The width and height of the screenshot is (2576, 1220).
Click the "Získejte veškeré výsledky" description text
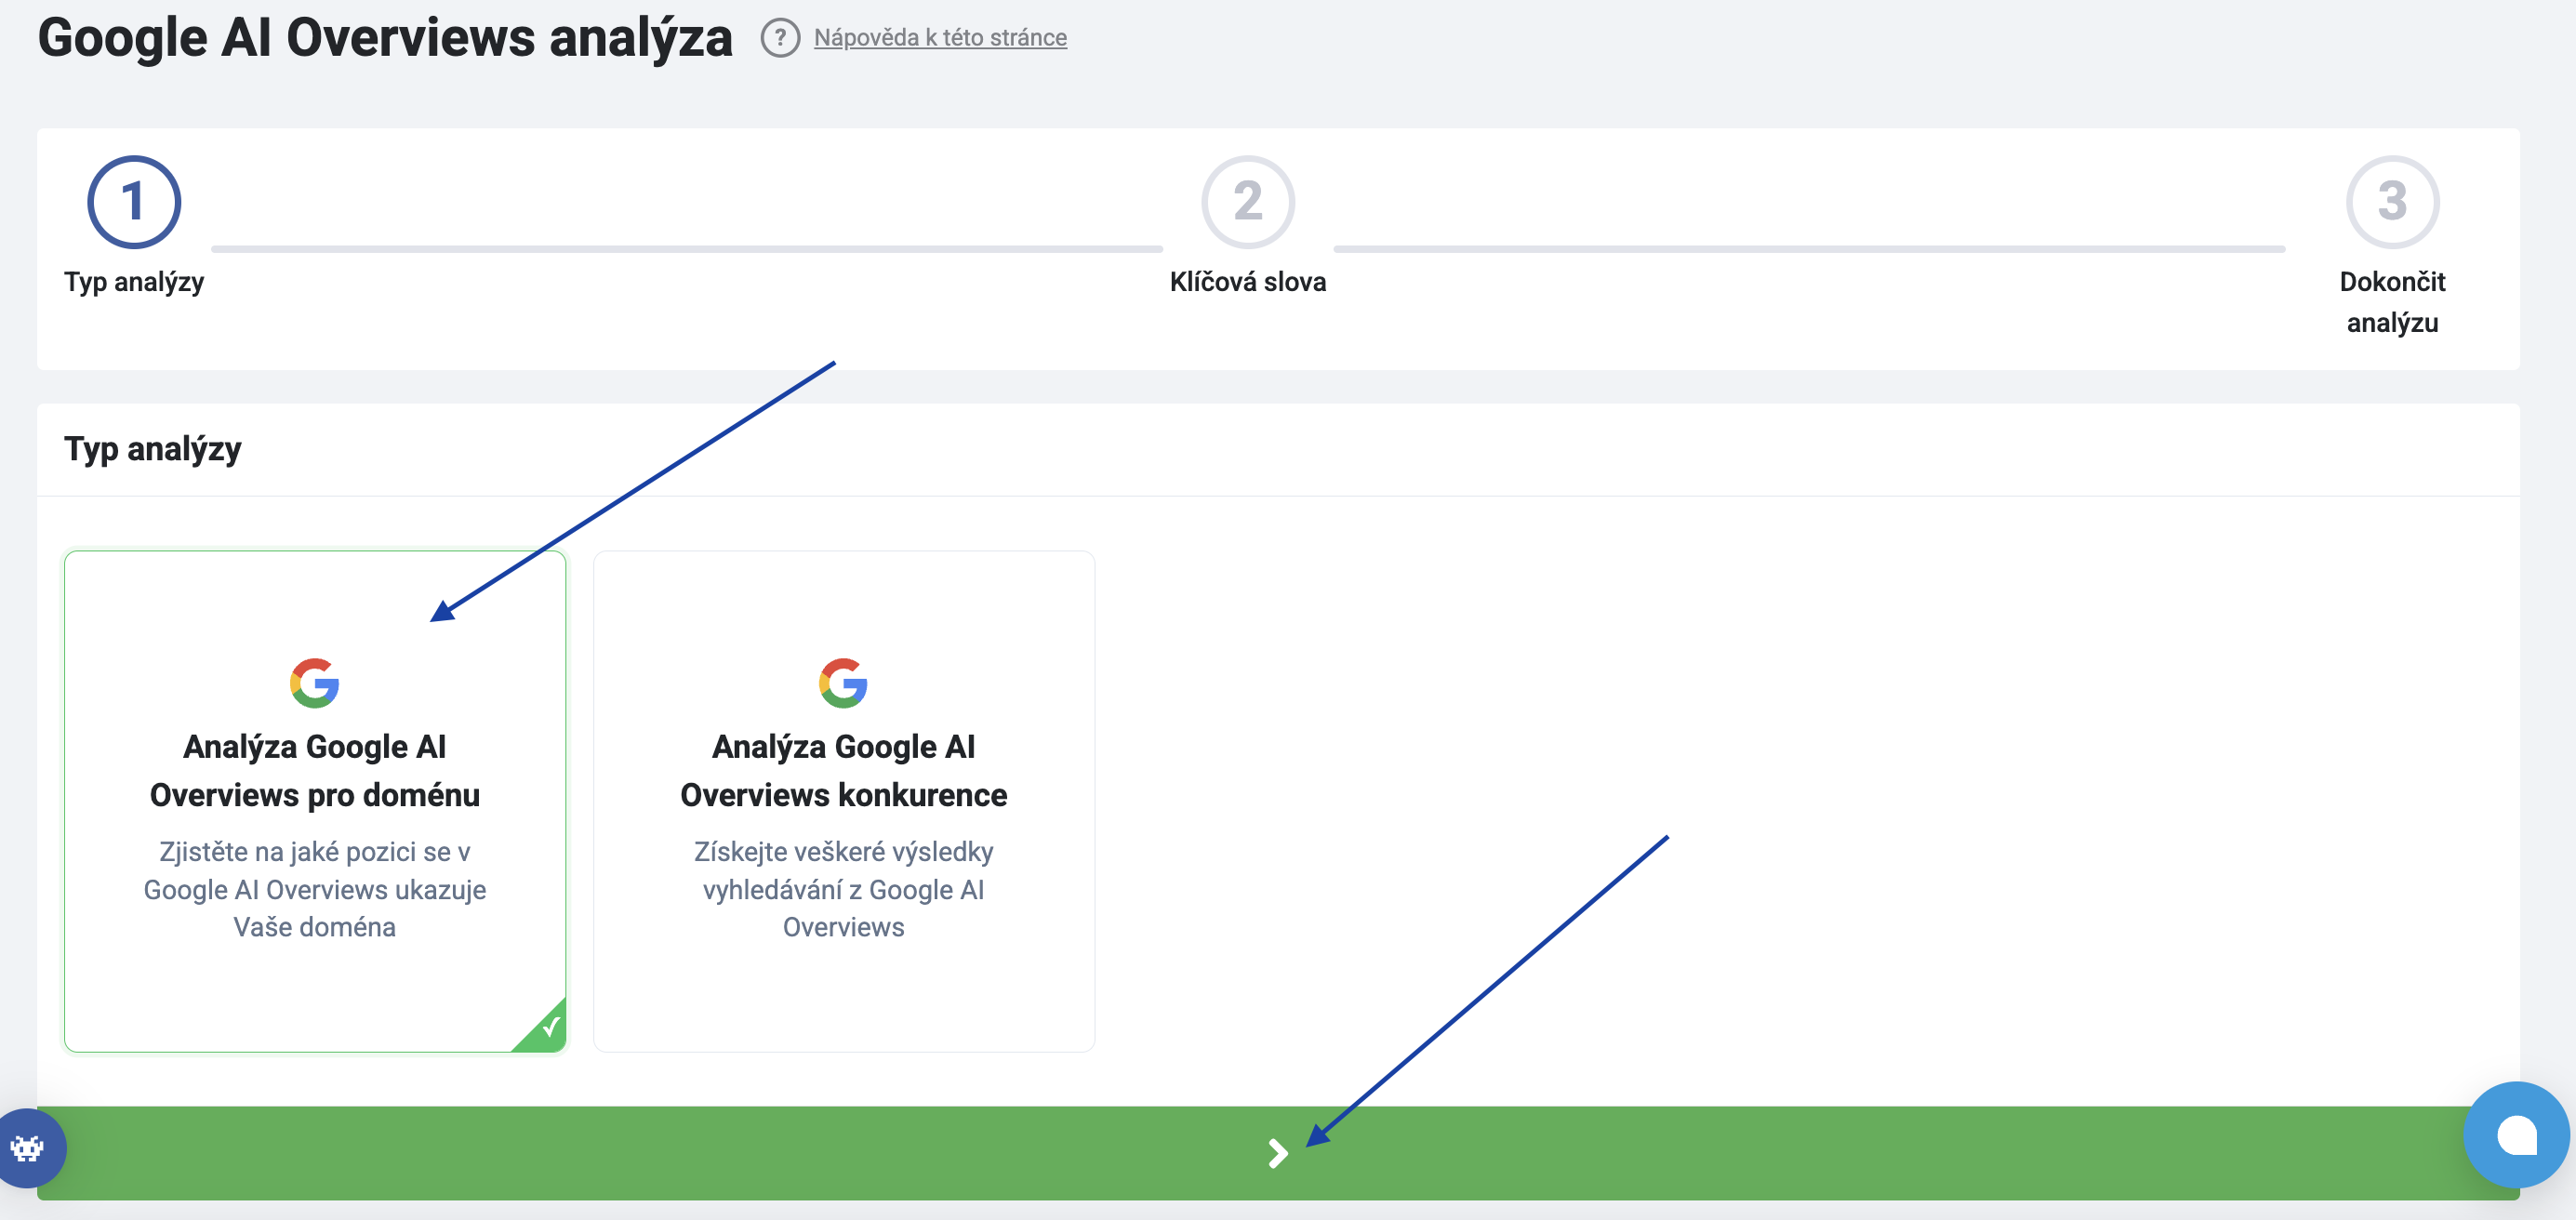click(x=843, y=889)
